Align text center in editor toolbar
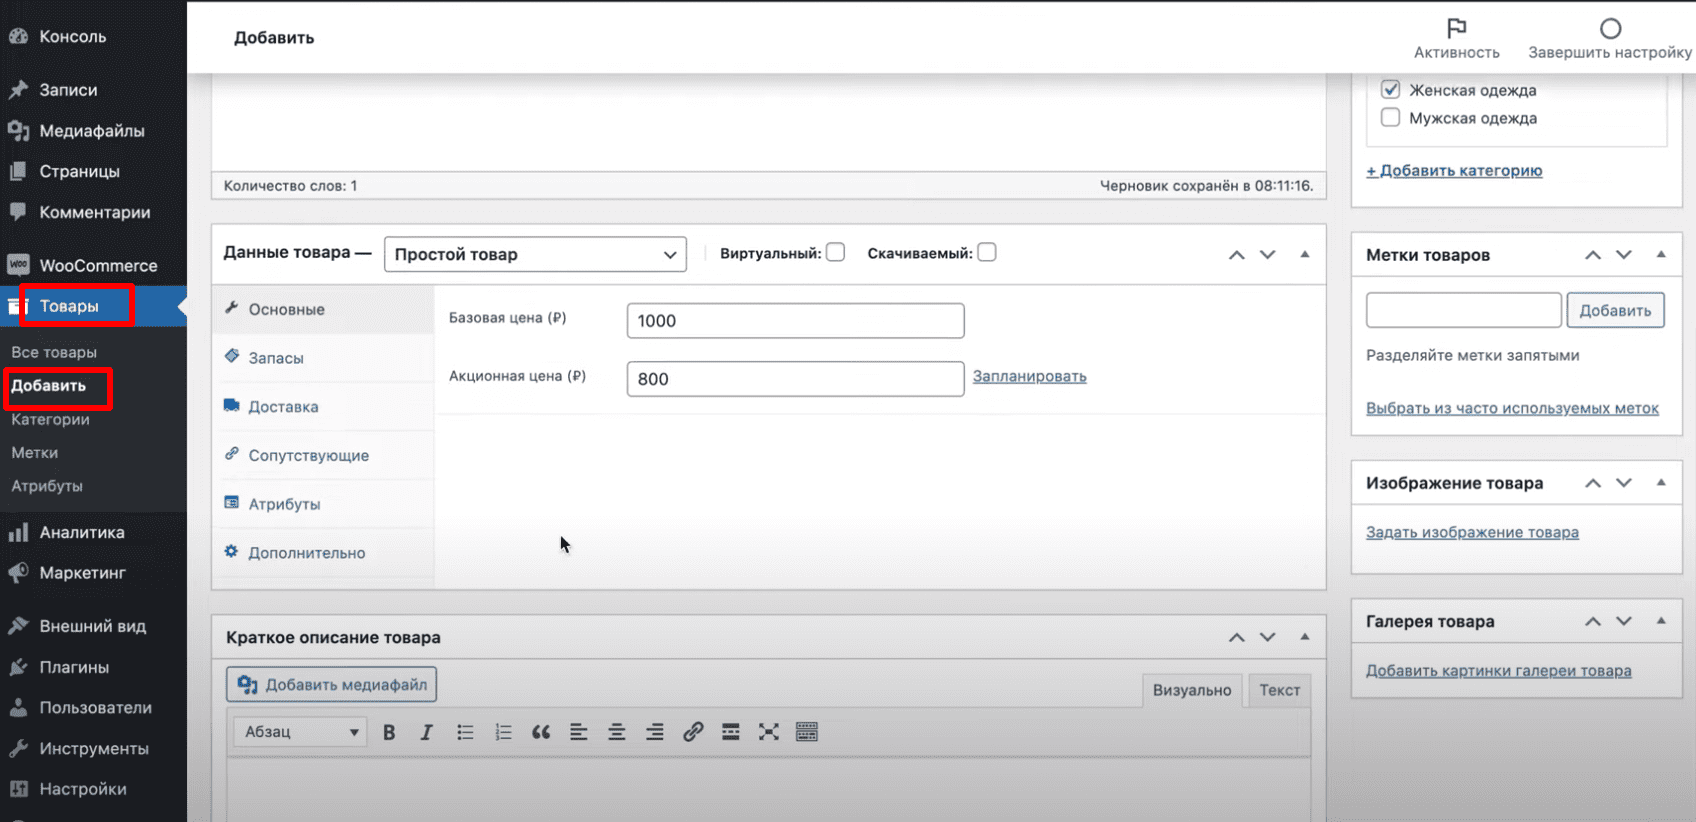The image size is (1696, 822). (x=617, y=732)
